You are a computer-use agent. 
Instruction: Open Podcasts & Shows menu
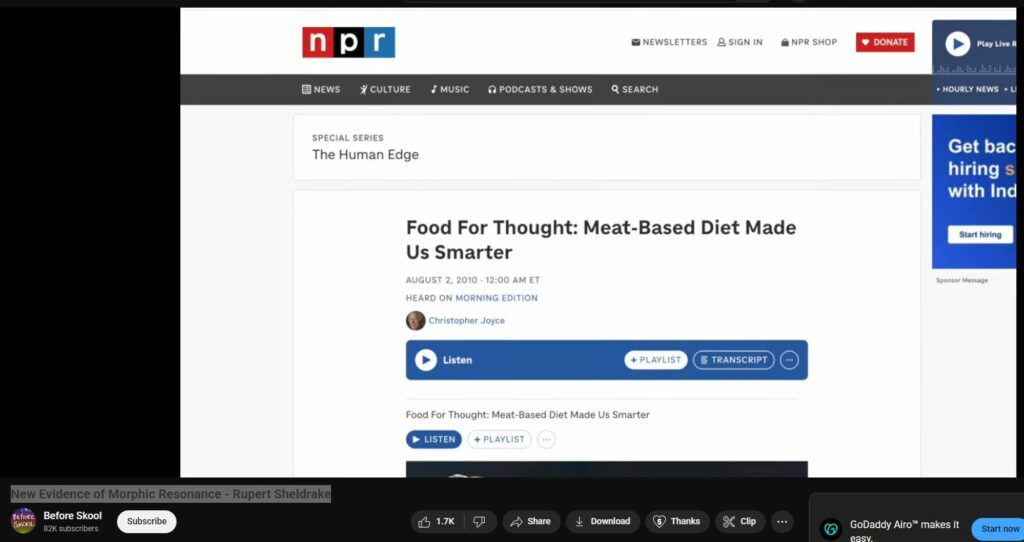(x=540, y=89)
